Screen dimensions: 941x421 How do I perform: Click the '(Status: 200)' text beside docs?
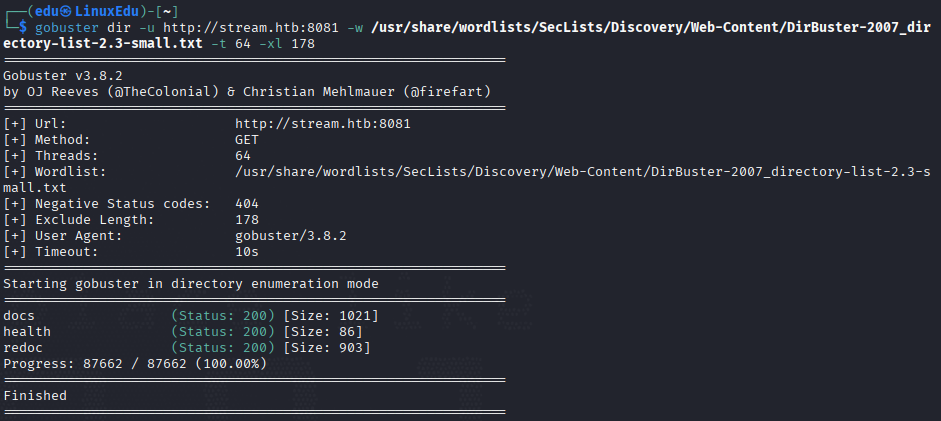tap(223, 315)
